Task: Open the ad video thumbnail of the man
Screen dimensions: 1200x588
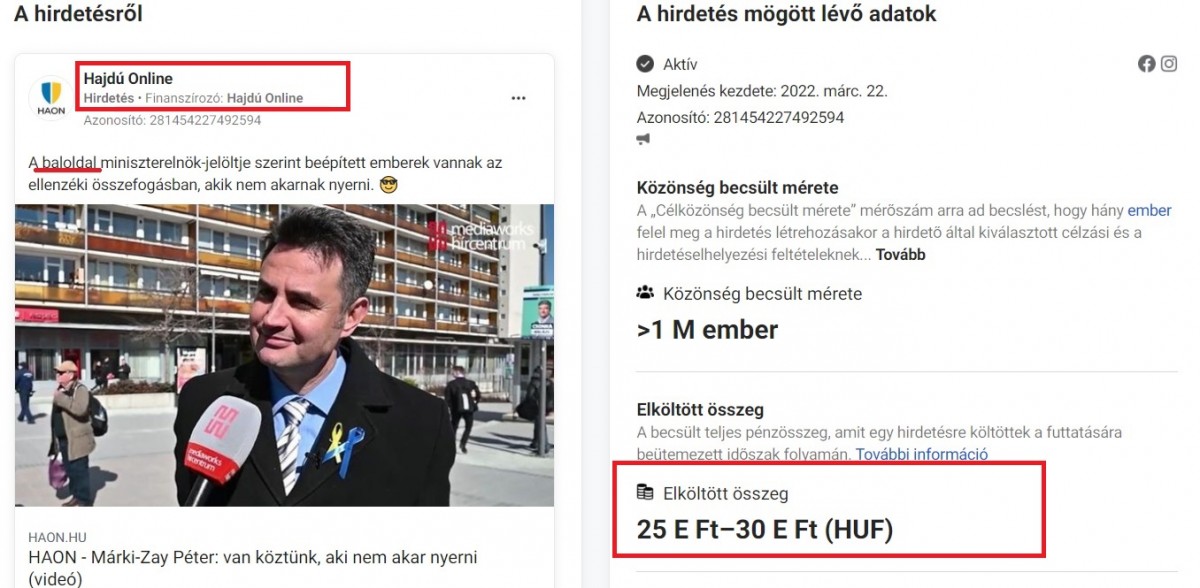Action: 284,355
